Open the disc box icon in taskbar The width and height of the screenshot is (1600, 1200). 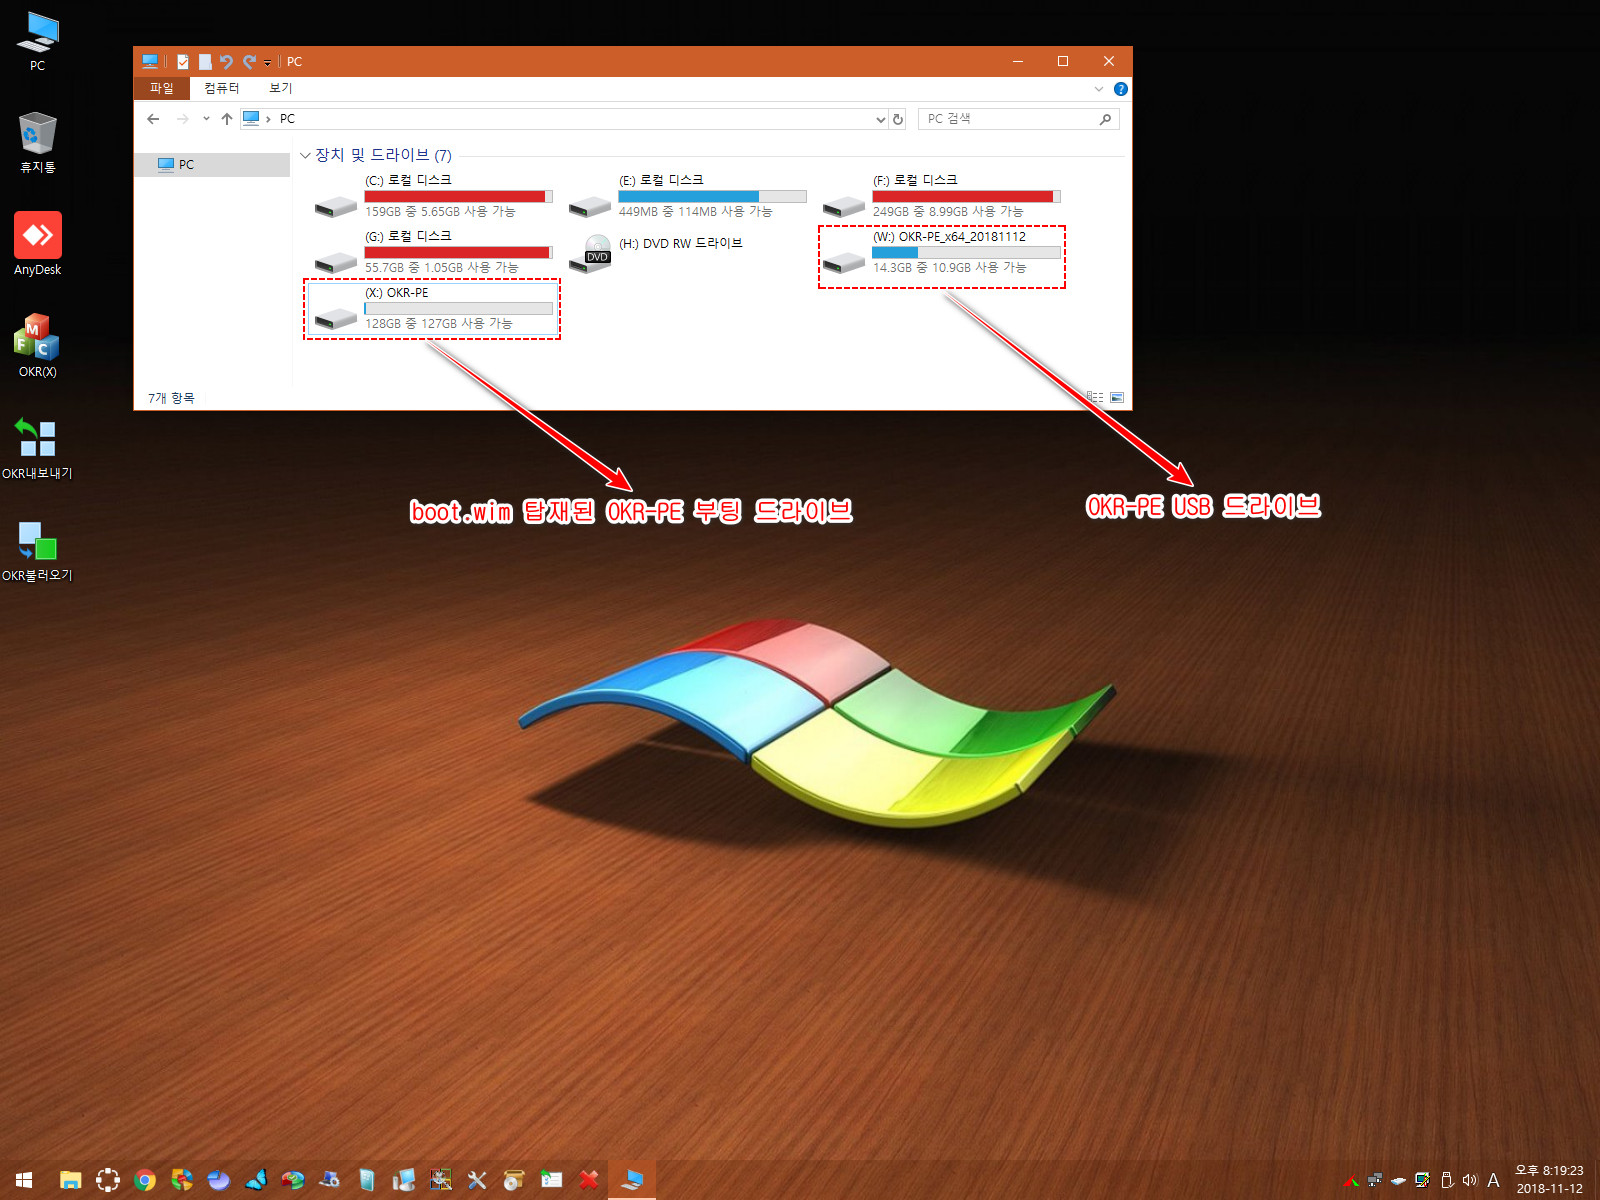click(514, 1180)
